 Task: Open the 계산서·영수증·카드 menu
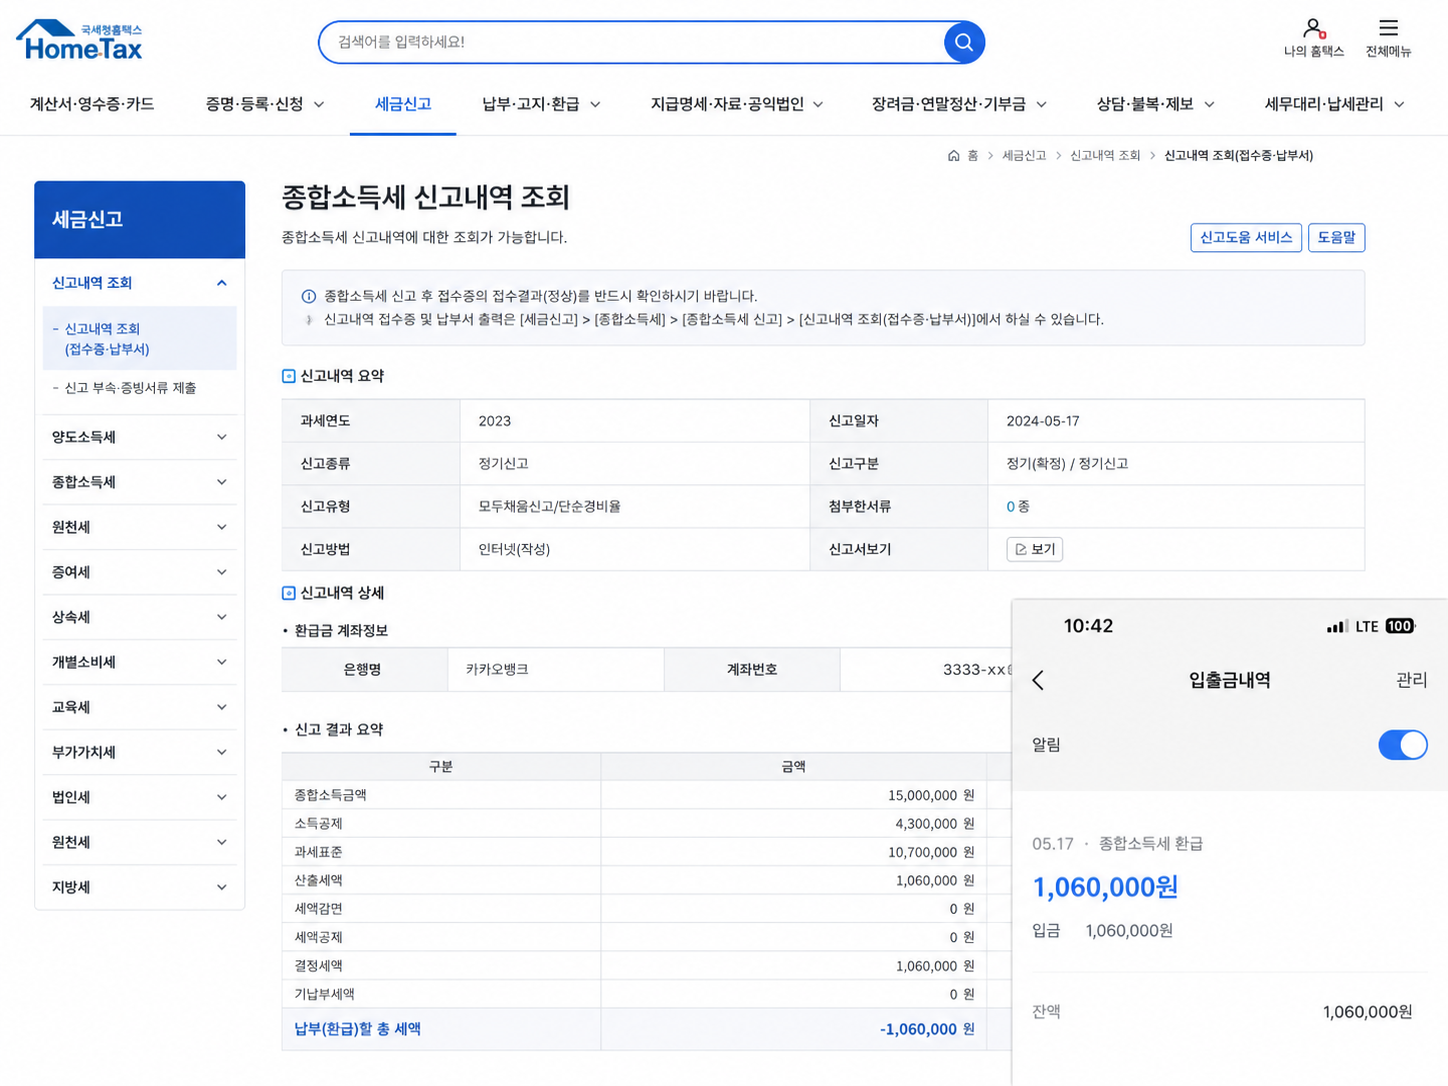click(92, 104)
